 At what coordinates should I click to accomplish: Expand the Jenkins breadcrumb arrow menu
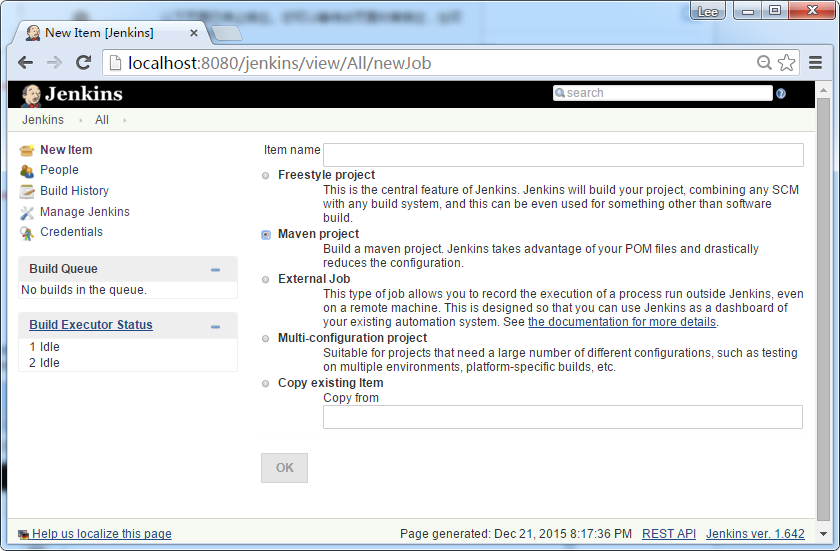click(x=80, y=121)
